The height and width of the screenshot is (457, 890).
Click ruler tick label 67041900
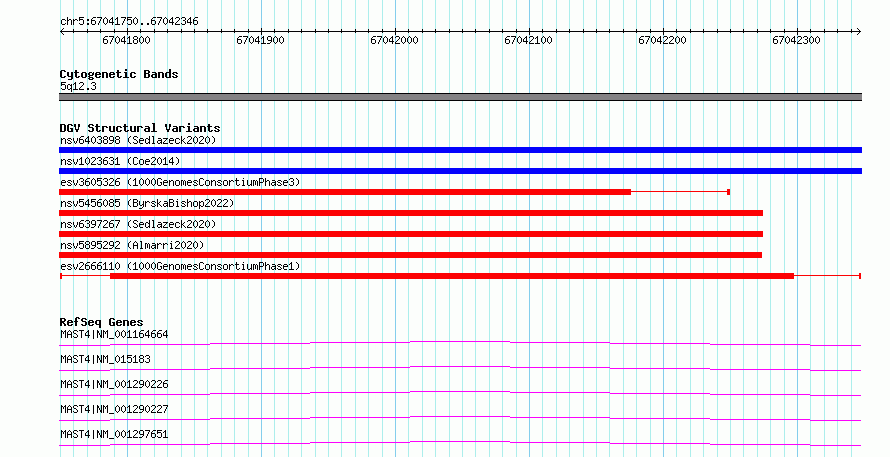tap(261, 40)
